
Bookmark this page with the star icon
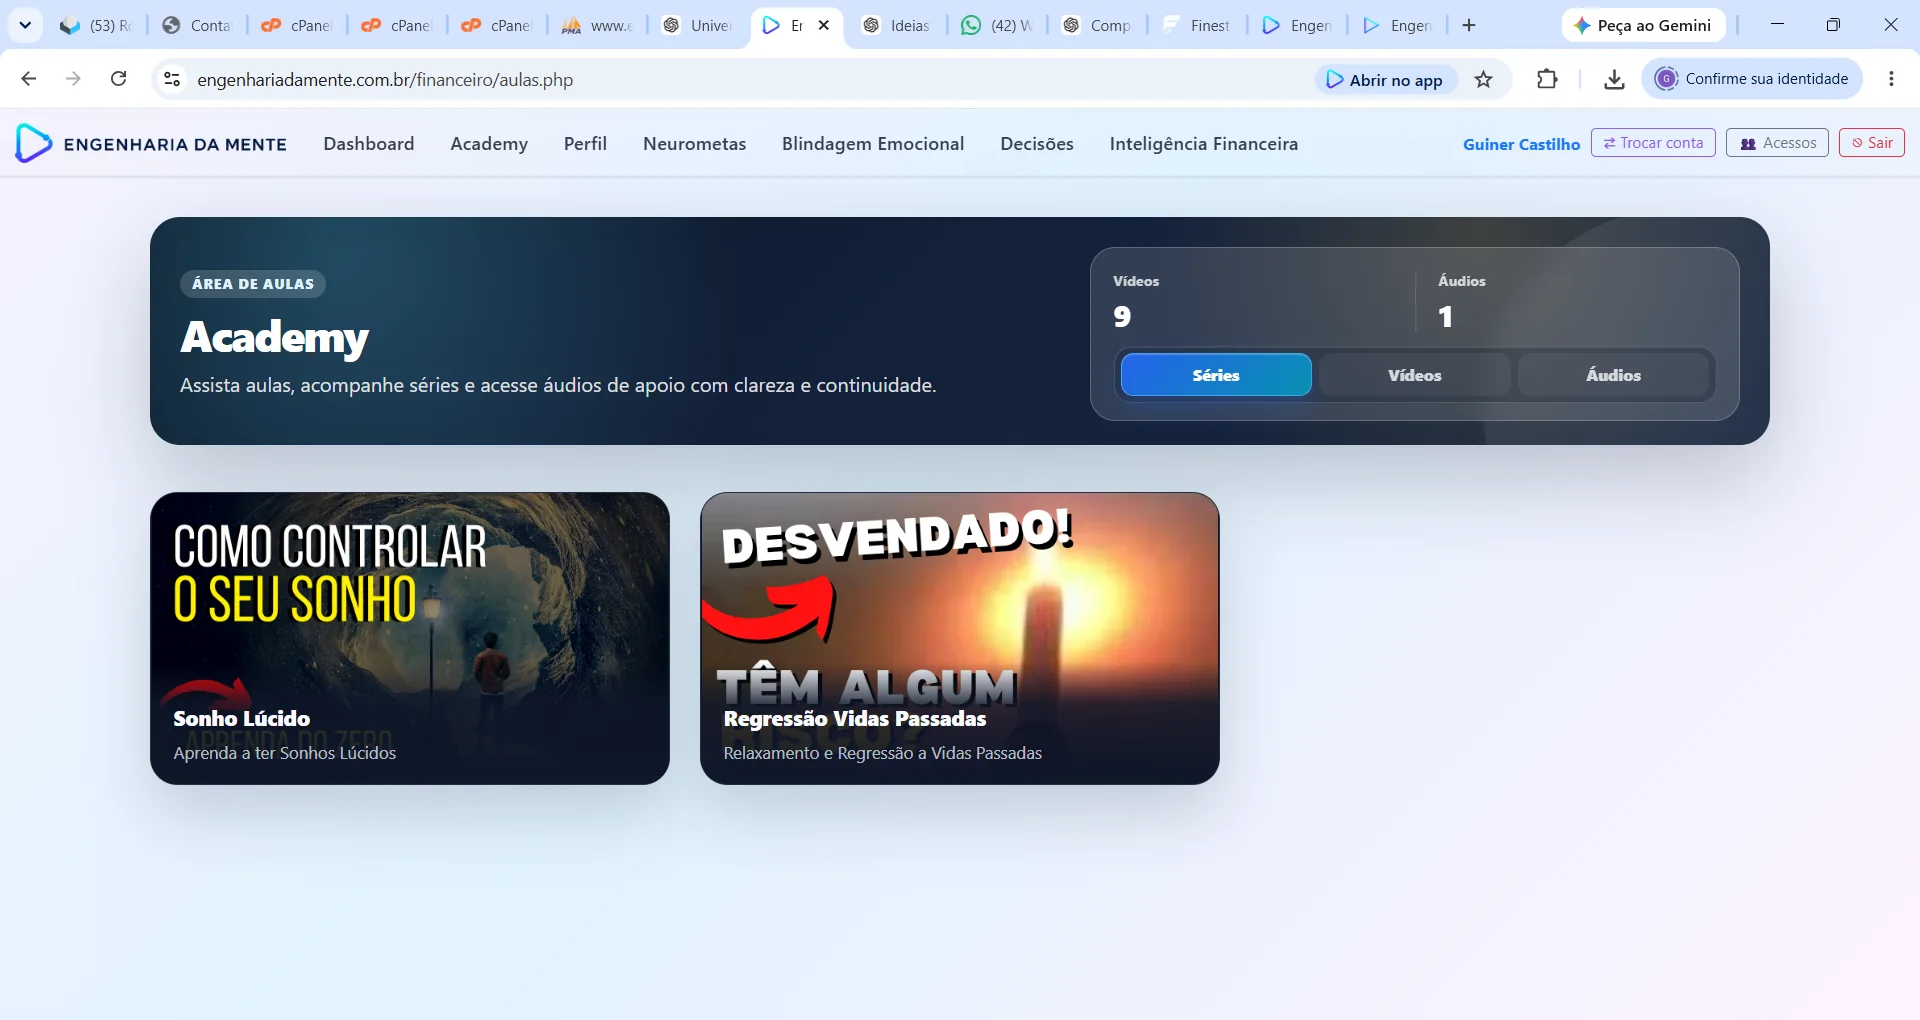(1483, 80)
